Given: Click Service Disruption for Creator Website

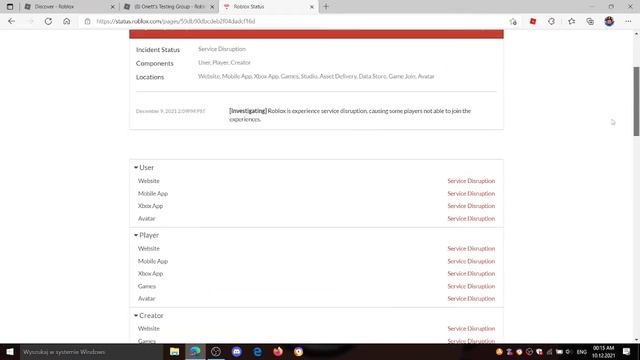Looking at the screenshot, I should pos(471,329).
